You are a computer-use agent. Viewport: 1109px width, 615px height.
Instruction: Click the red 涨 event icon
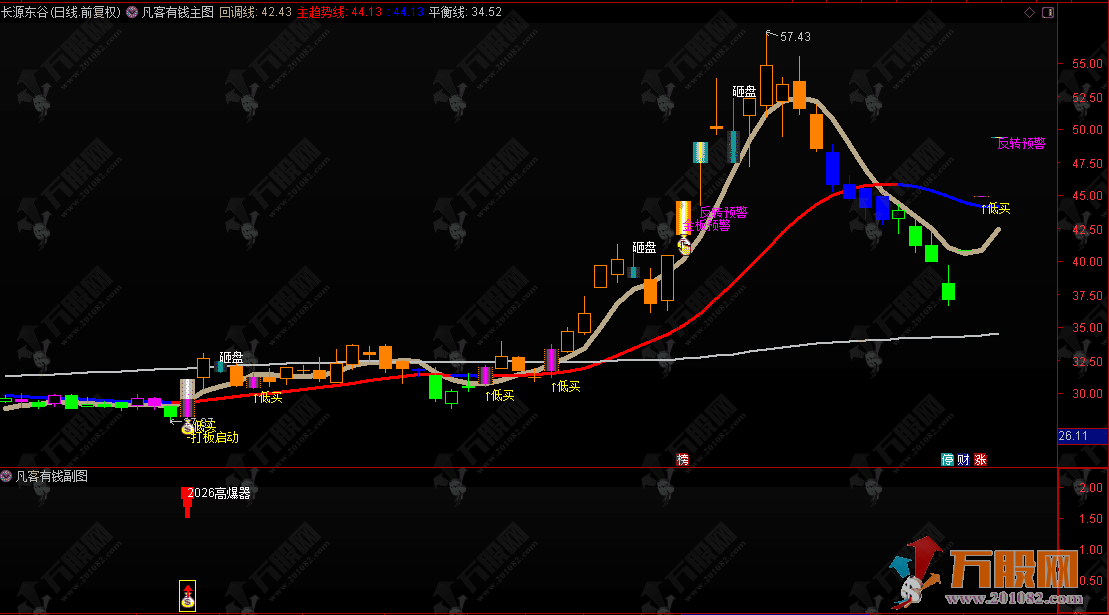click(981, 459)
